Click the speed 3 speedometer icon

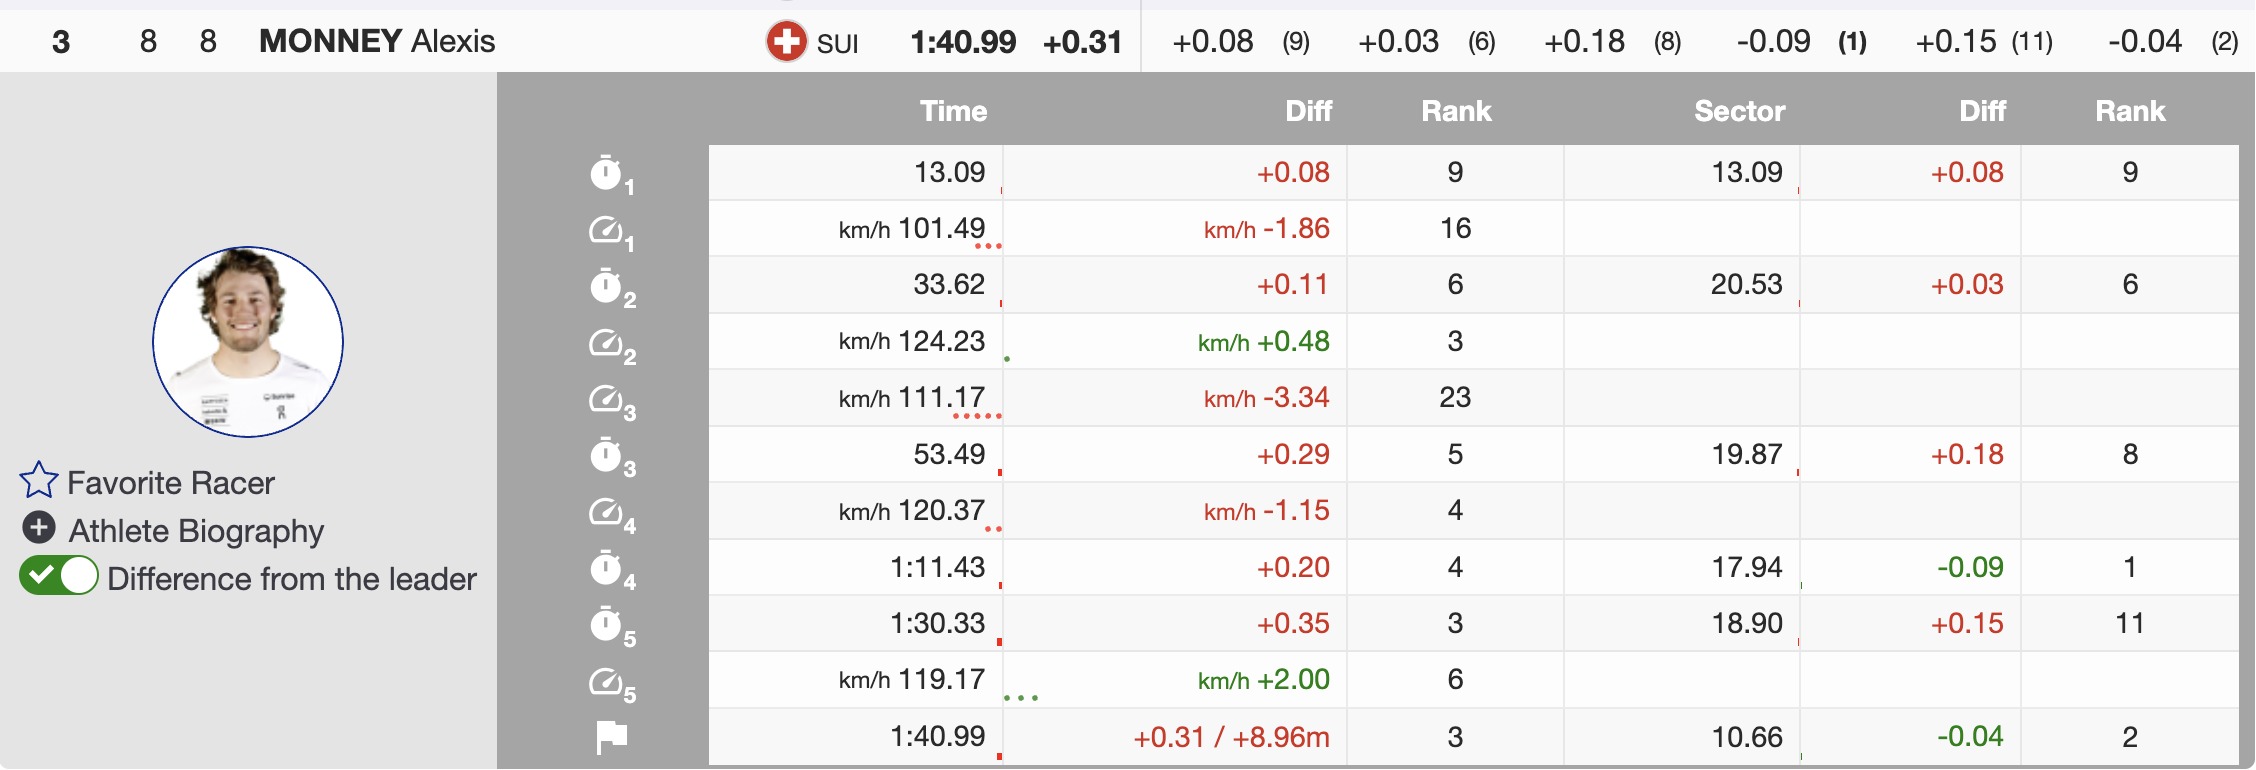[606, 400]
